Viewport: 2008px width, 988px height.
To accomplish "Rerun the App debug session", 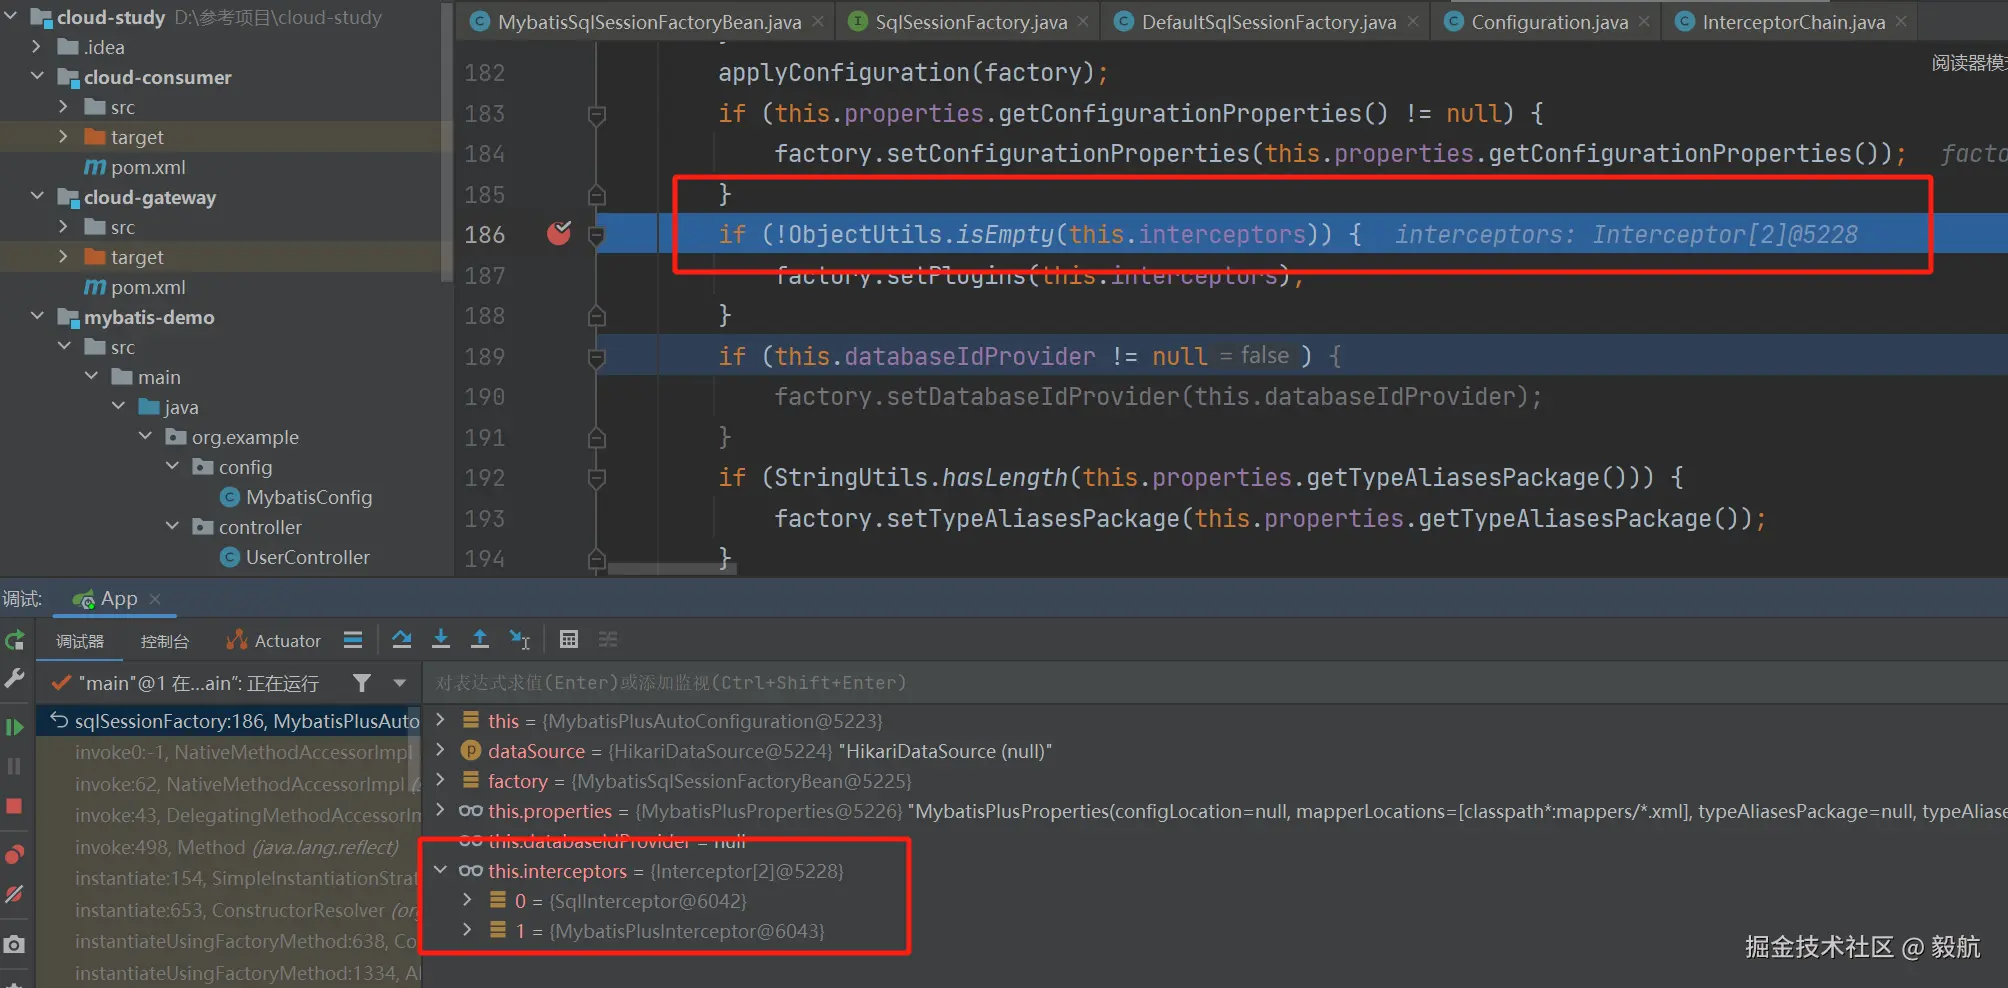I will pos(15,640).
